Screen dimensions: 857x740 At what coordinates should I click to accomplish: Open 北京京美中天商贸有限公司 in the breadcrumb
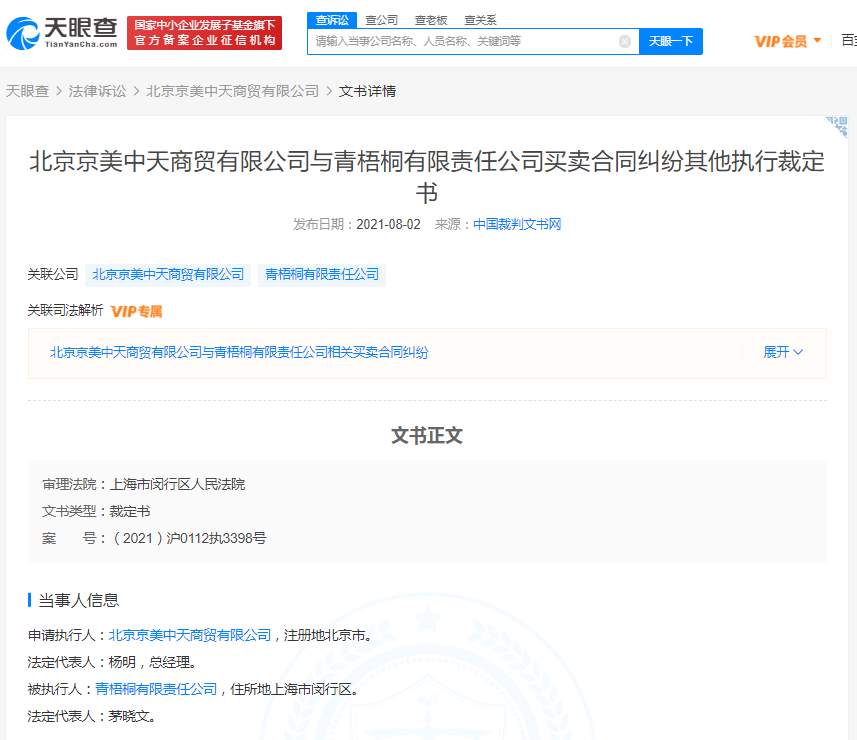pos(232,91)
